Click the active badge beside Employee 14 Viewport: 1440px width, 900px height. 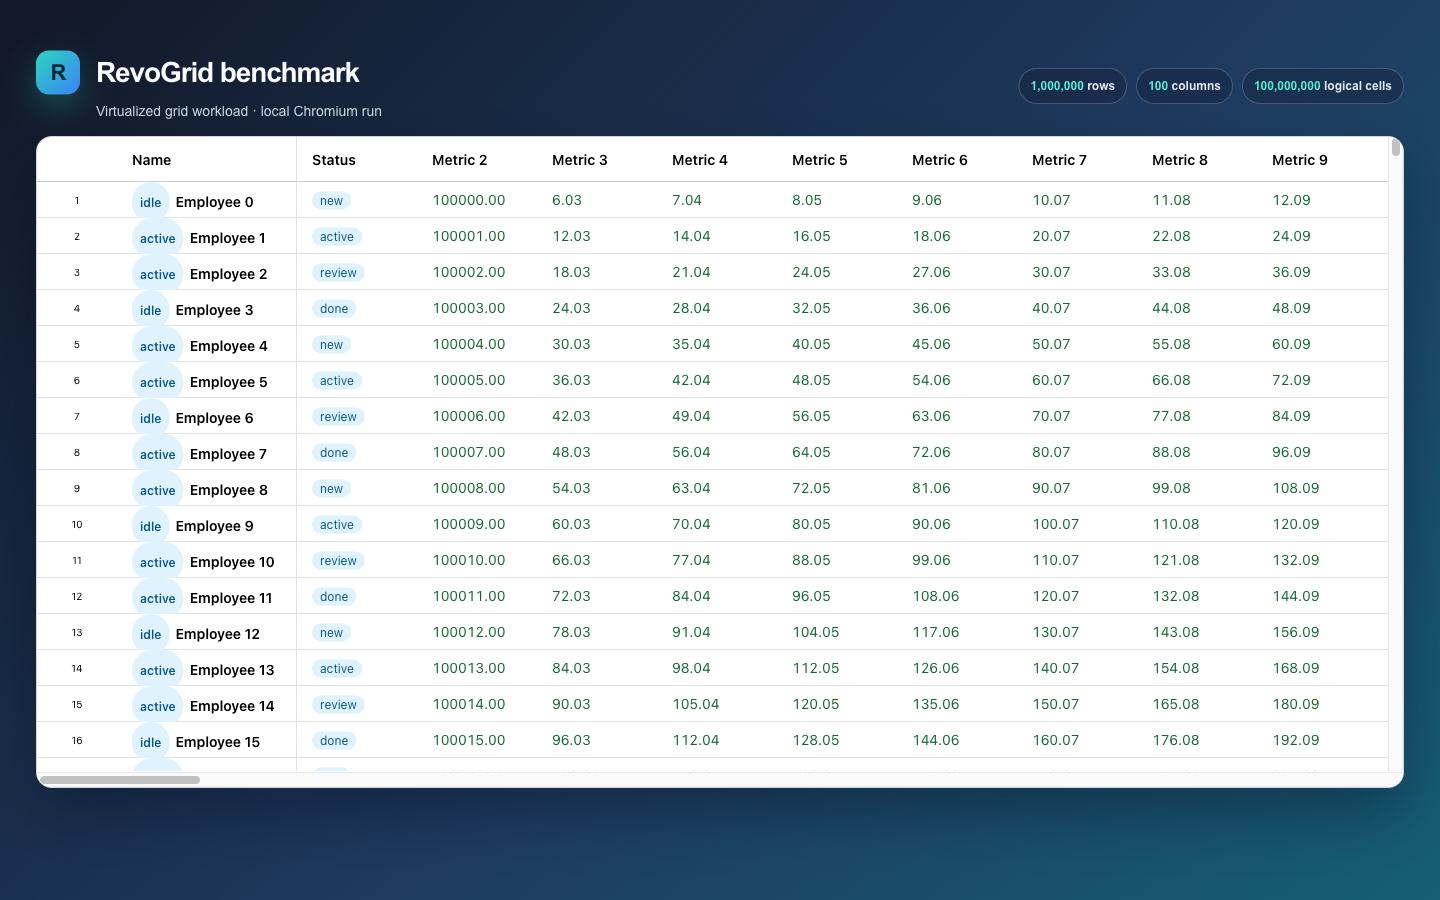coord(158,706)
